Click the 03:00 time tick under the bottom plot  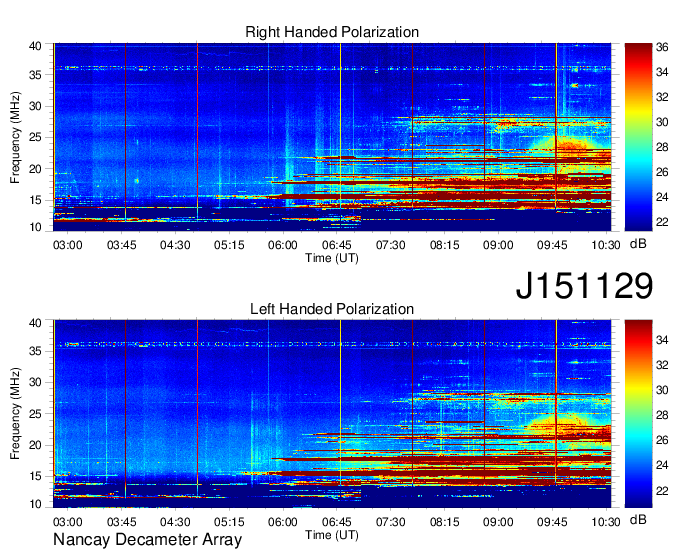(68, 522)
